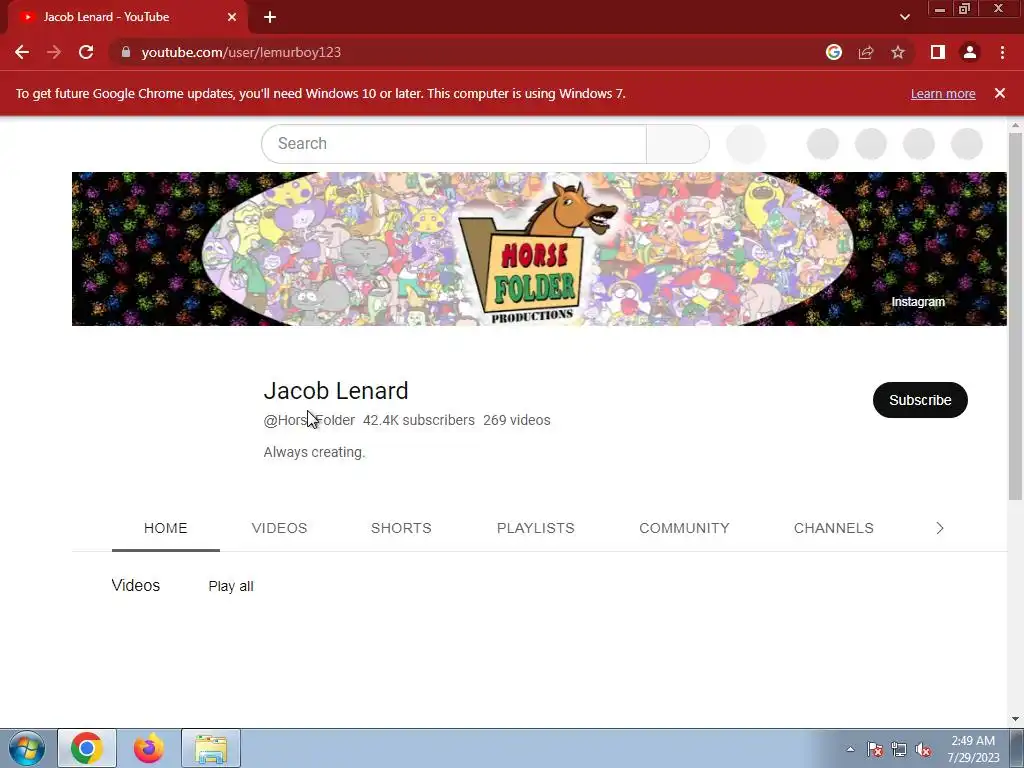Open the CHANNELS tab

pyautogui.click(x=833, y=528)
